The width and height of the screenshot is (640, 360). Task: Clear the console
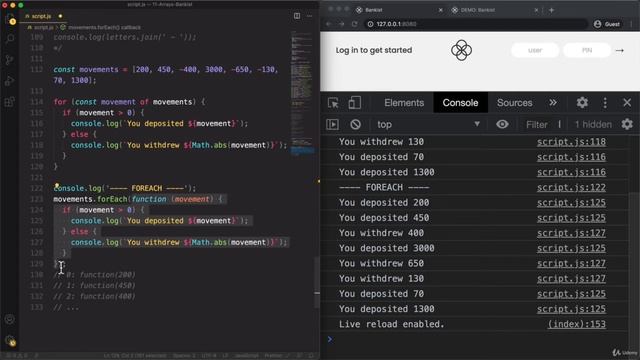coord(355,124)
